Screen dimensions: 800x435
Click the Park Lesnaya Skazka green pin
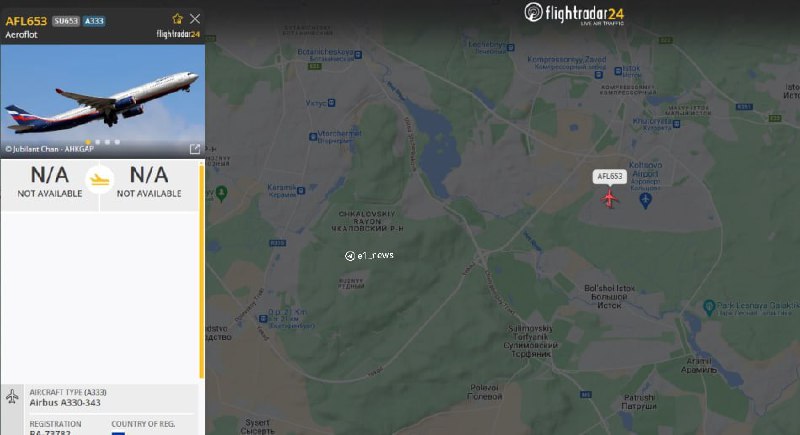point(709,308)
